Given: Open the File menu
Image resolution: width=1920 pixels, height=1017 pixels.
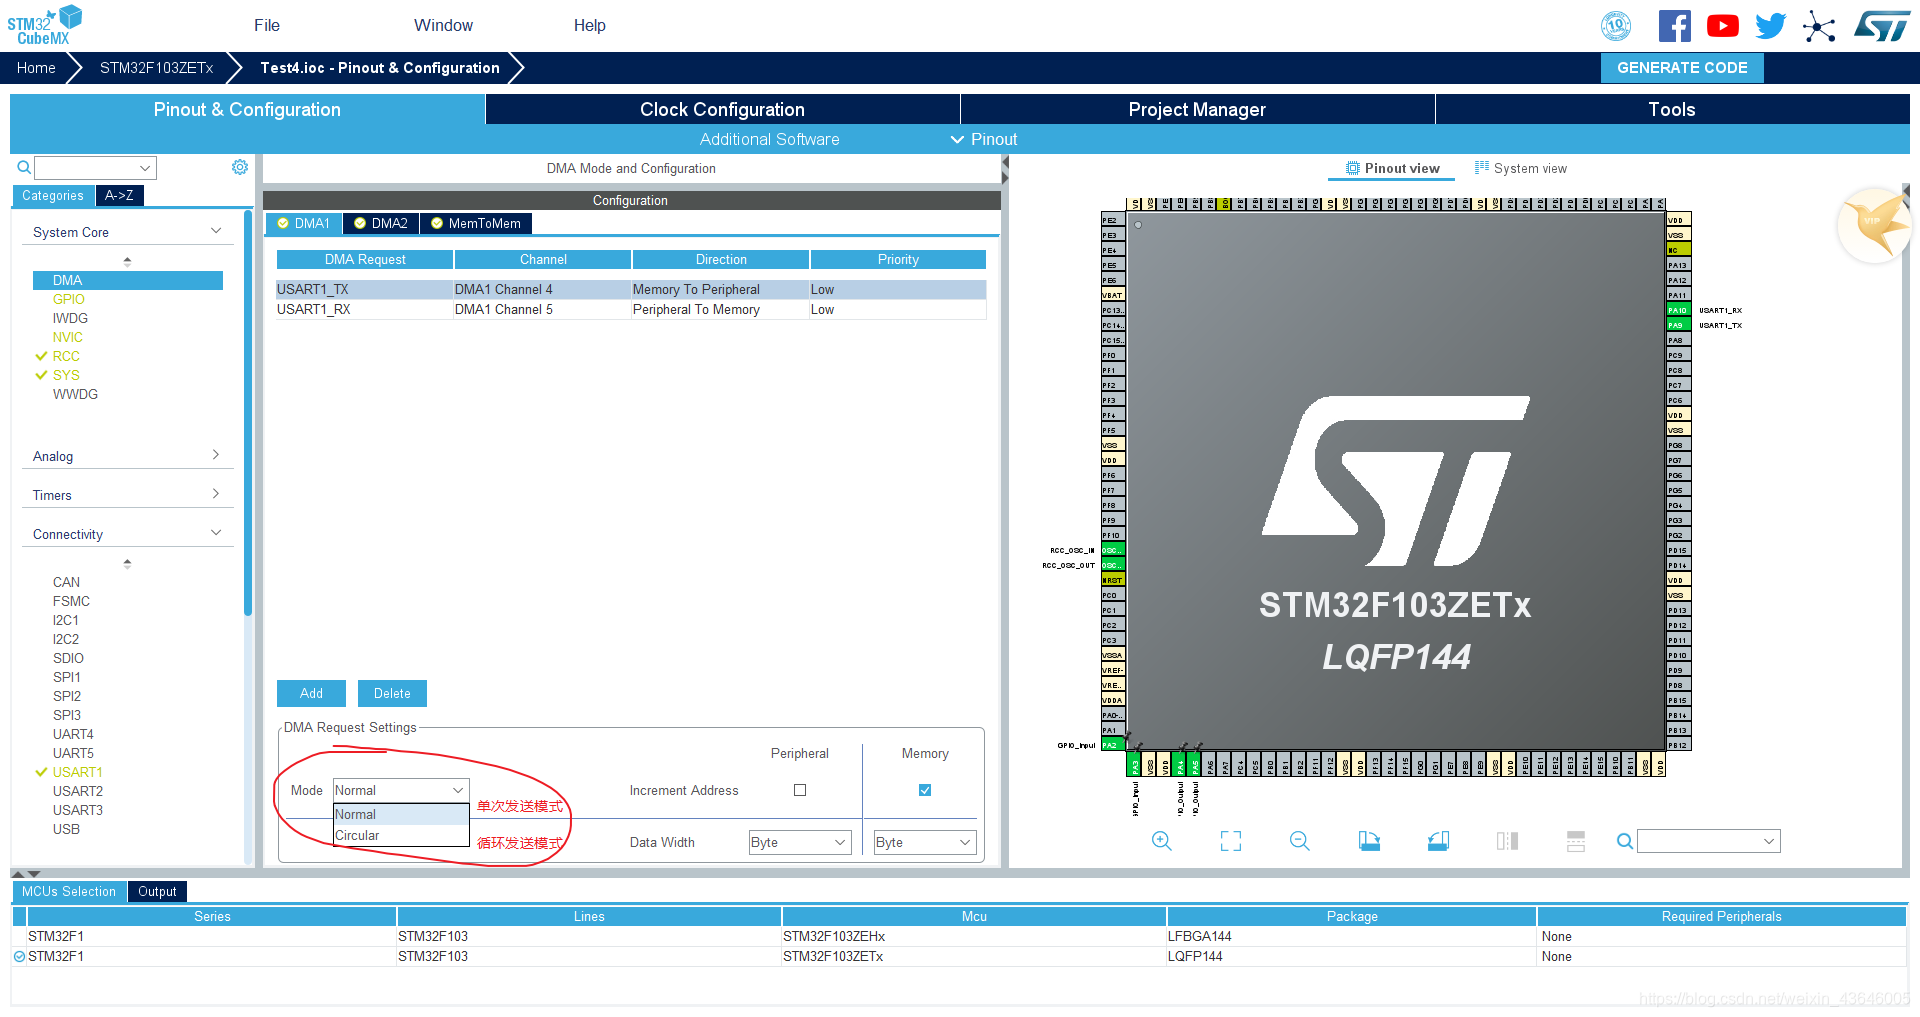Looking at the screenshot, I should (x=267, y=25).
